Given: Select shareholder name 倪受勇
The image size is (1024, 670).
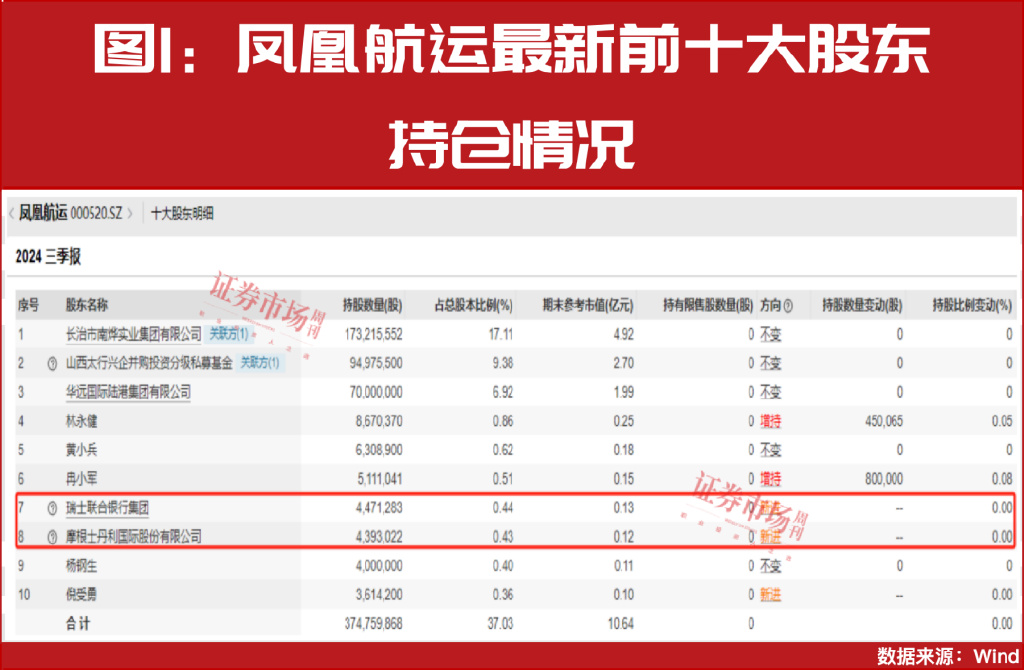Looking at the screenshot, I should click(81, 594).
